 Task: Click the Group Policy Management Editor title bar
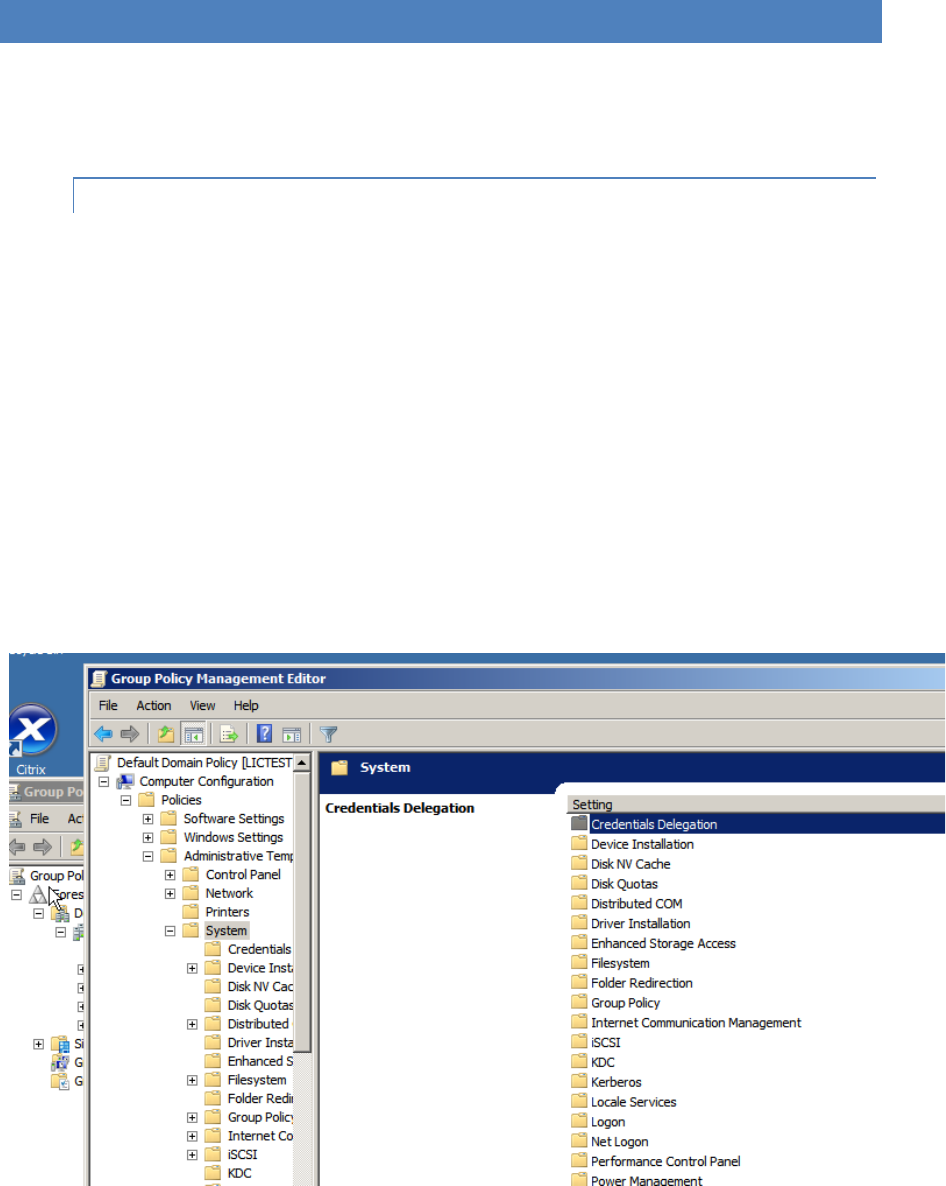tap(516, 678)
